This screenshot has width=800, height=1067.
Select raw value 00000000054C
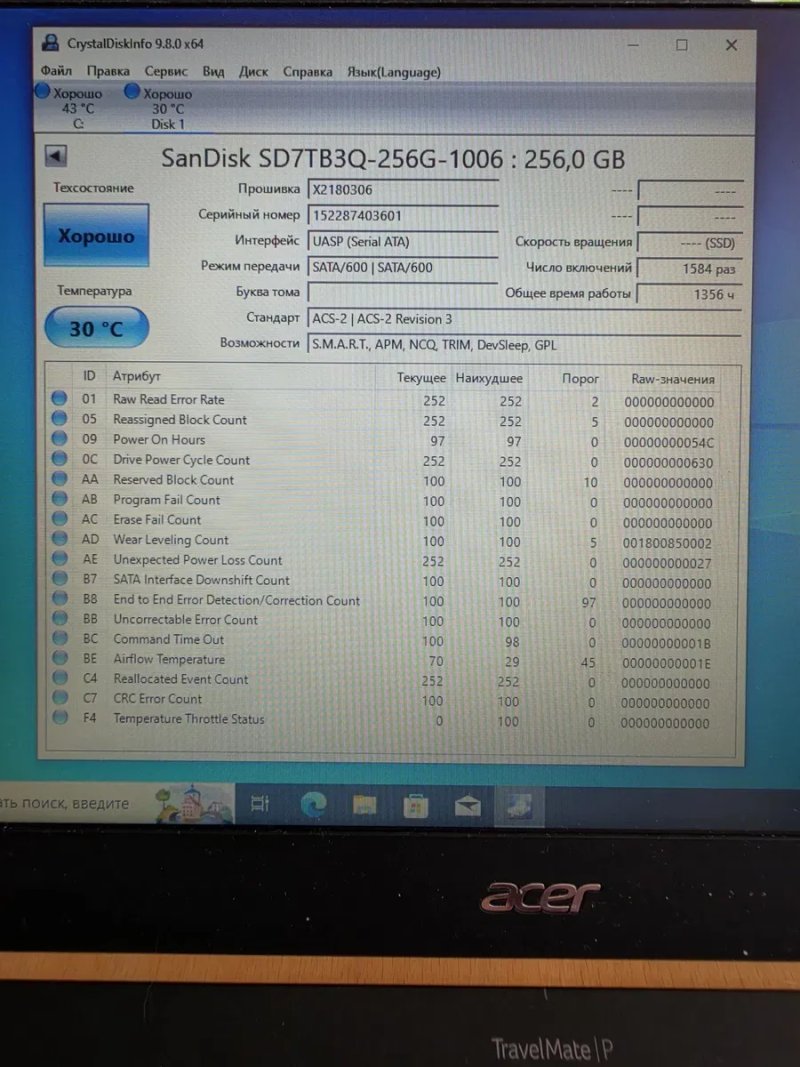coord(669,442)
